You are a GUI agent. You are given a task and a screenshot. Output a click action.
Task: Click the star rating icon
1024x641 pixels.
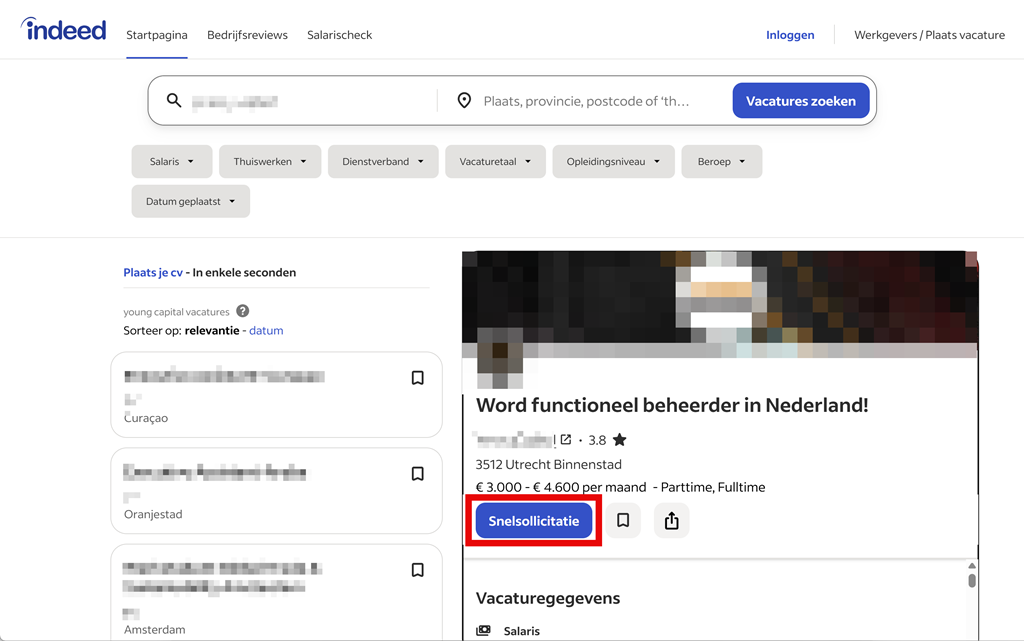tap(620, 440)
